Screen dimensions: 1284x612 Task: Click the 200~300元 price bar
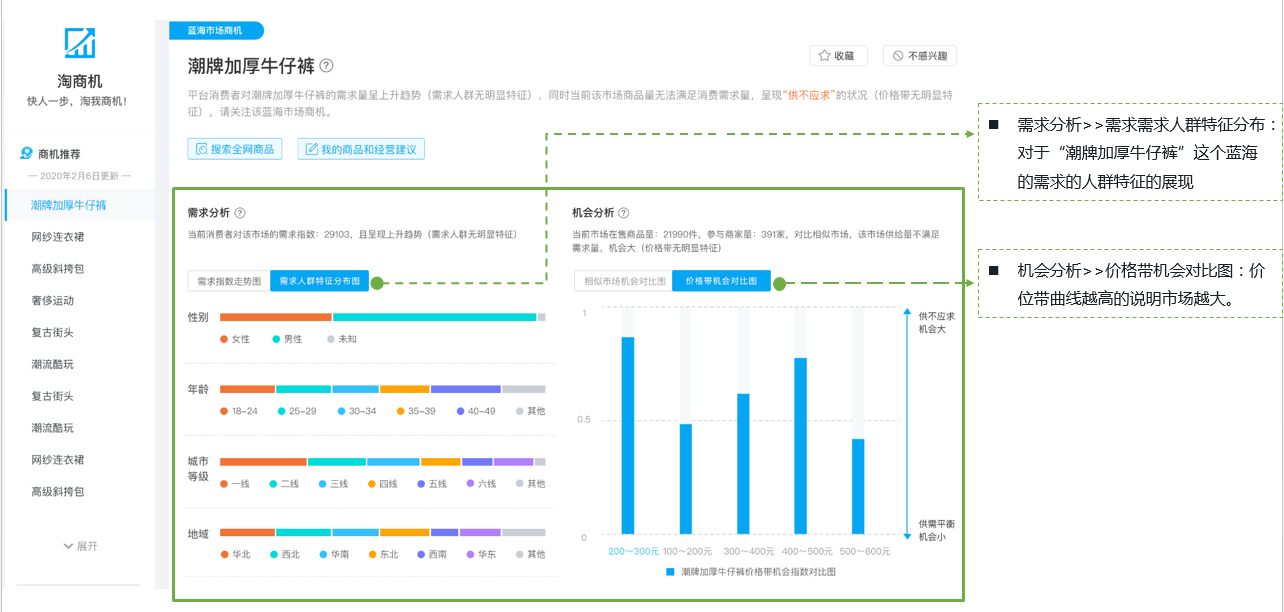(x=628, y=435)
